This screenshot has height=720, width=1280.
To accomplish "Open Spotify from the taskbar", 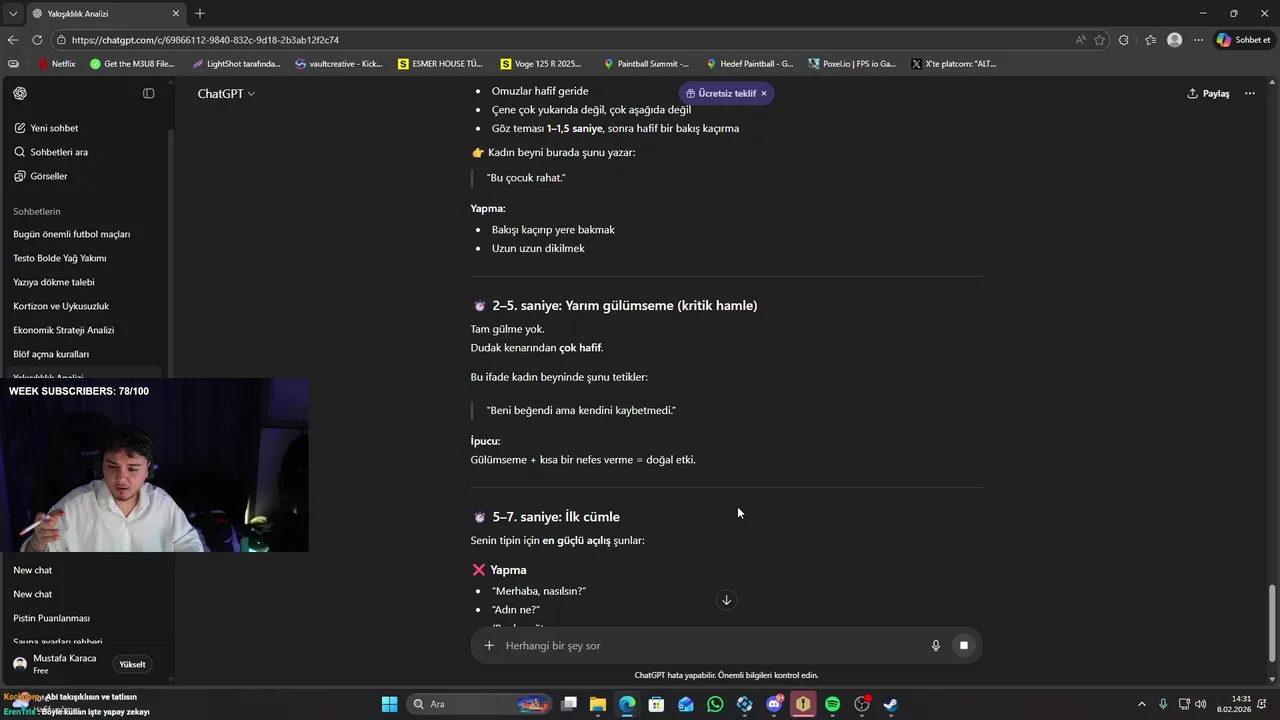I will (x=833, y=704).
